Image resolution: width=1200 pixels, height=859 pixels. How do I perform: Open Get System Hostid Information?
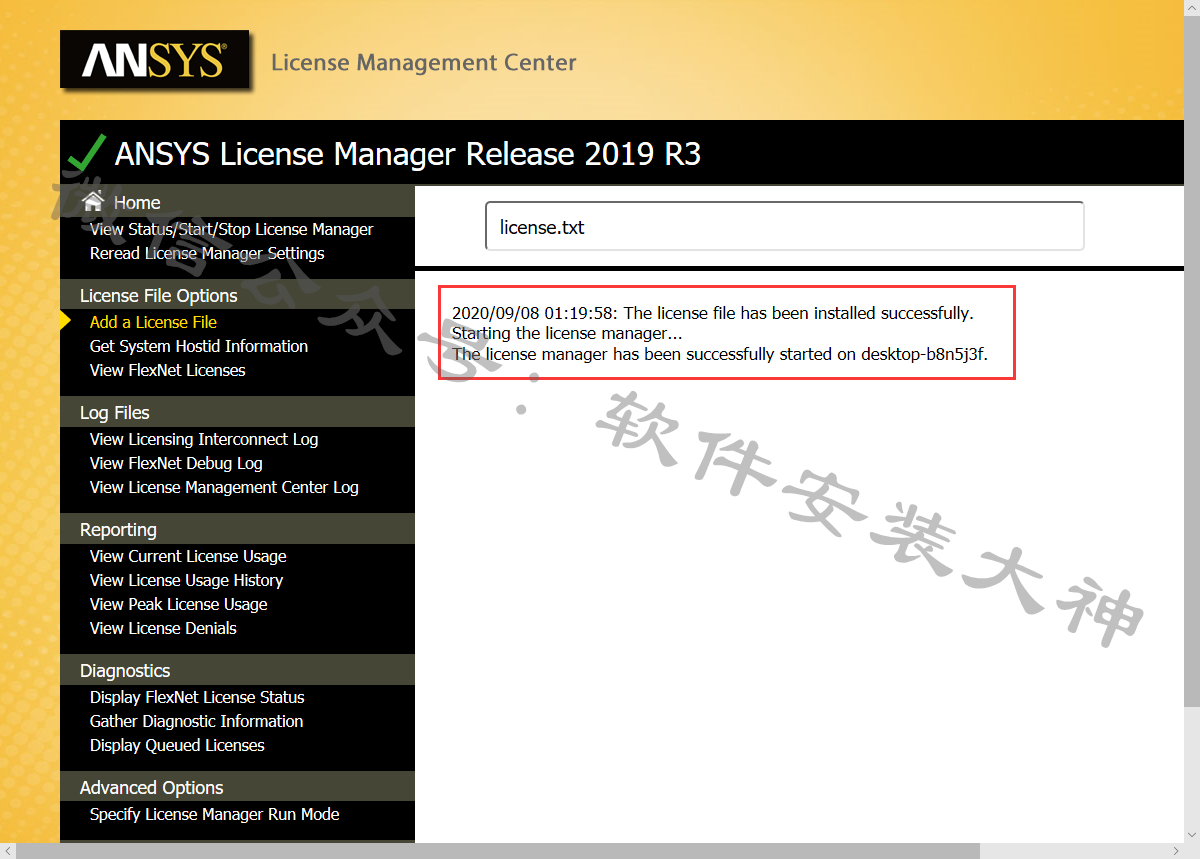click(199, 346)
